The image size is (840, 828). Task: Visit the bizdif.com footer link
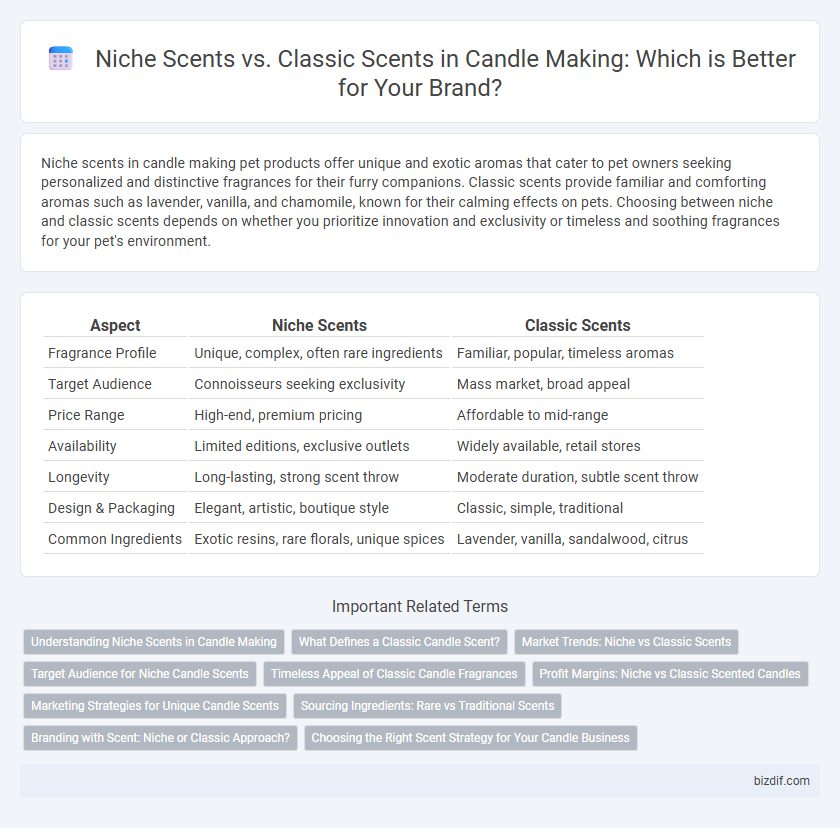782,781
